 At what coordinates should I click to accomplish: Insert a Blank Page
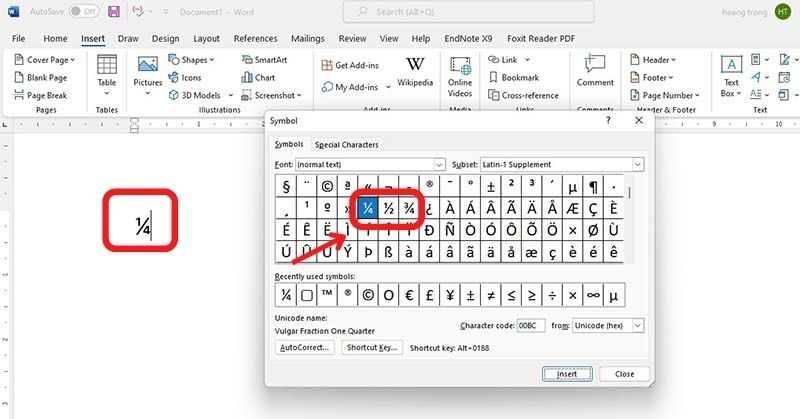41,78
